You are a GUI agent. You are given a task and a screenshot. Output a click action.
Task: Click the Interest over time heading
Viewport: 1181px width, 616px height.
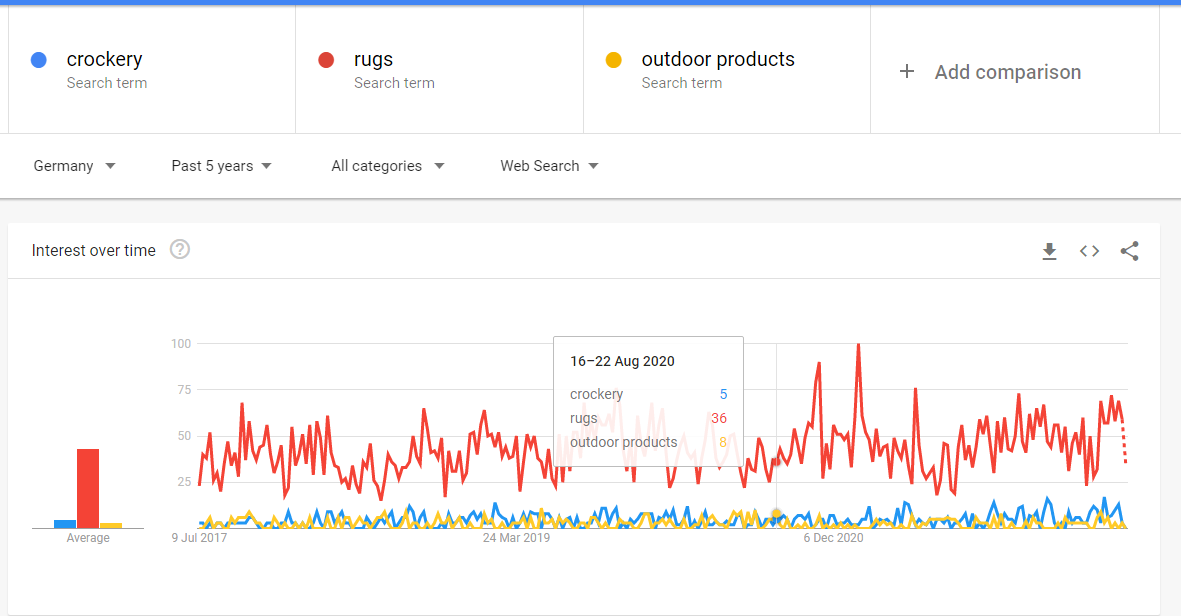[93, 251]
